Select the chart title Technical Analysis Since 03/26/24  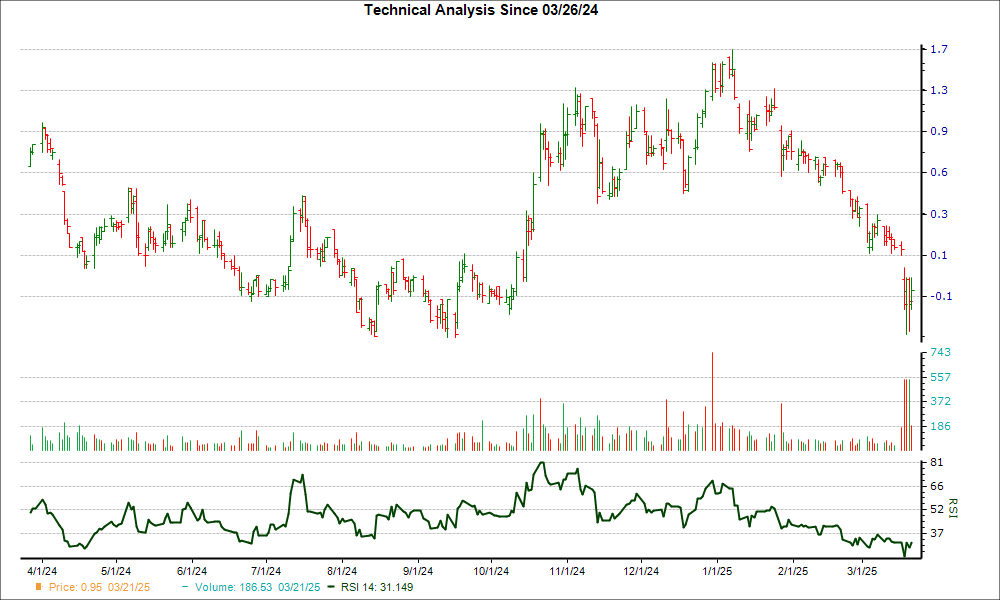[x=484, y=10]
